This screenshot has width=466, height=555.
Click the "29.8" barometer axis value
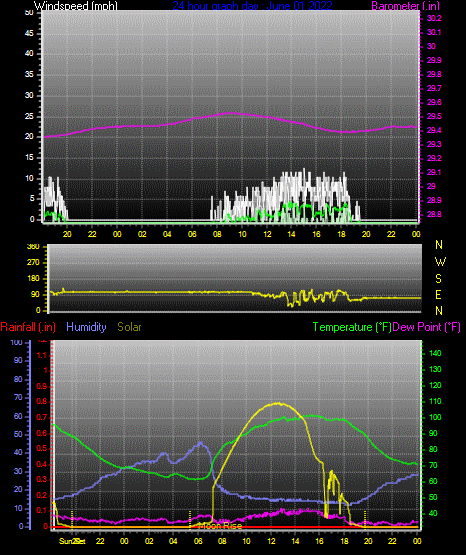tap(434, 75)
